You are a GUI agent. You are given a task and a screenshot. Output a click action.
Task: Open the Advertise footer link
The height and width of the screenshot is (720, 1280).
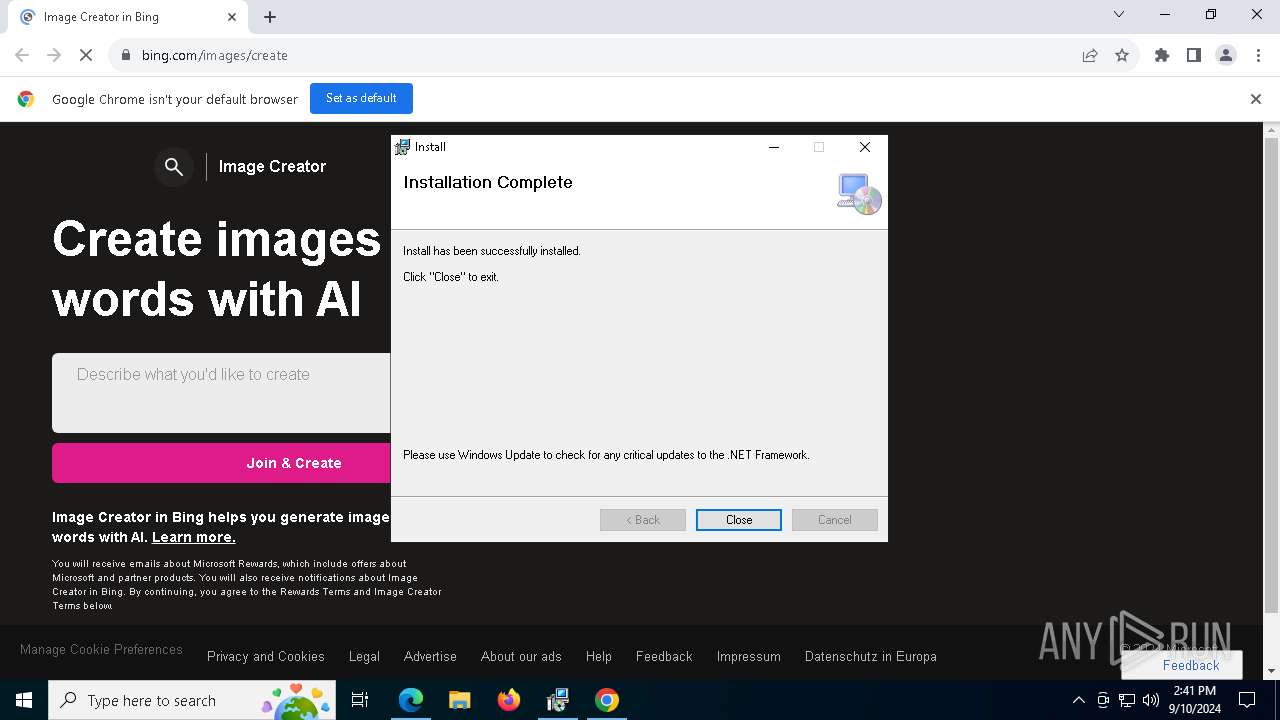(430, 657)
